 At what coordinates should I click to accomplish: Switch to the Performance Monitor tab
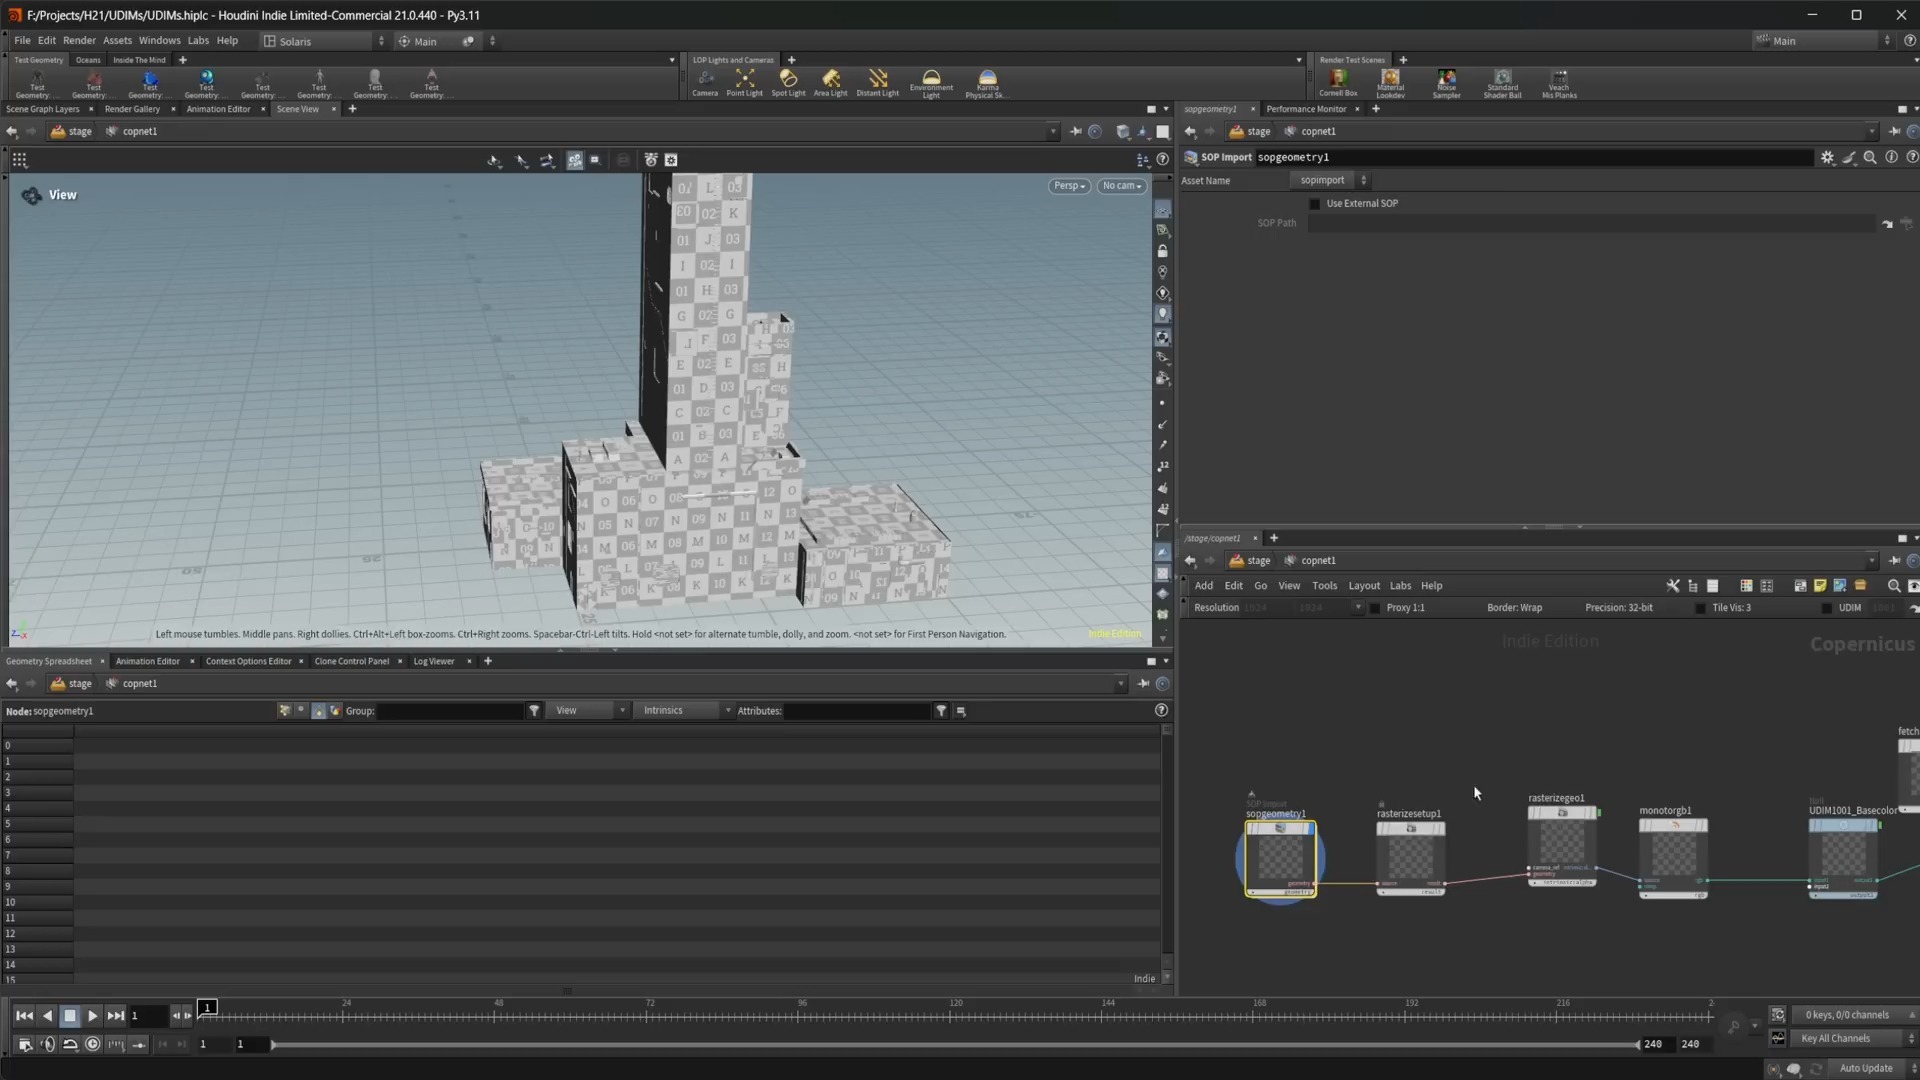pyautogui.click(x=1306, y=109)
